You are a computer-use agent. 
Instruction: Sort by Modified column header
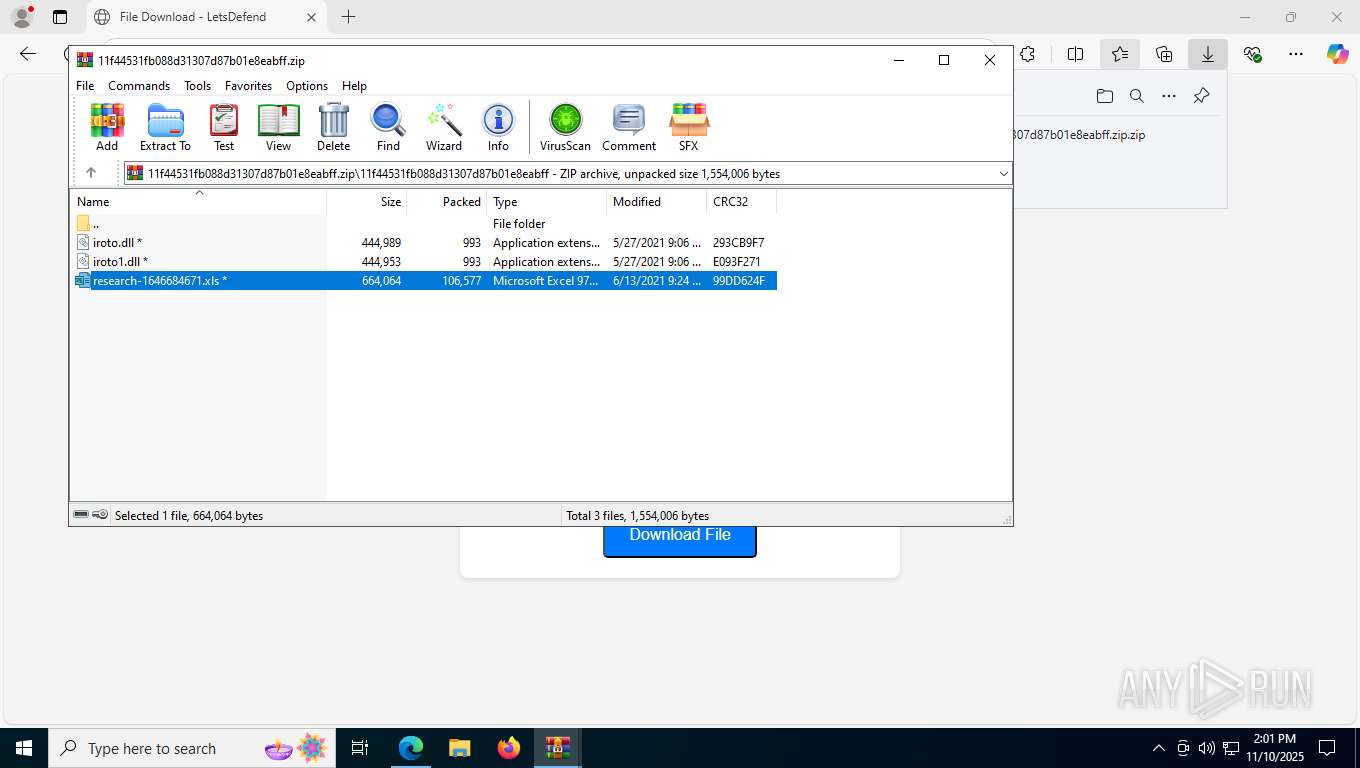point(657,201)
